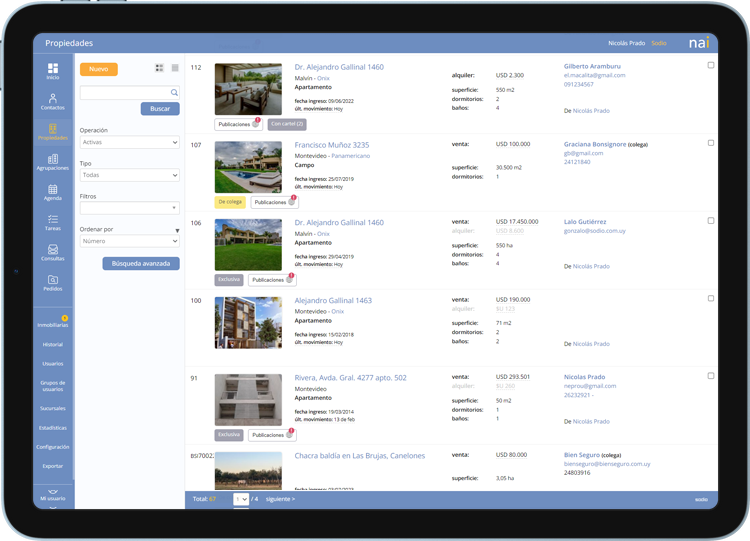Expand the Operación dropdown
This screenshot has width=750, height=541.
[129, 142]
